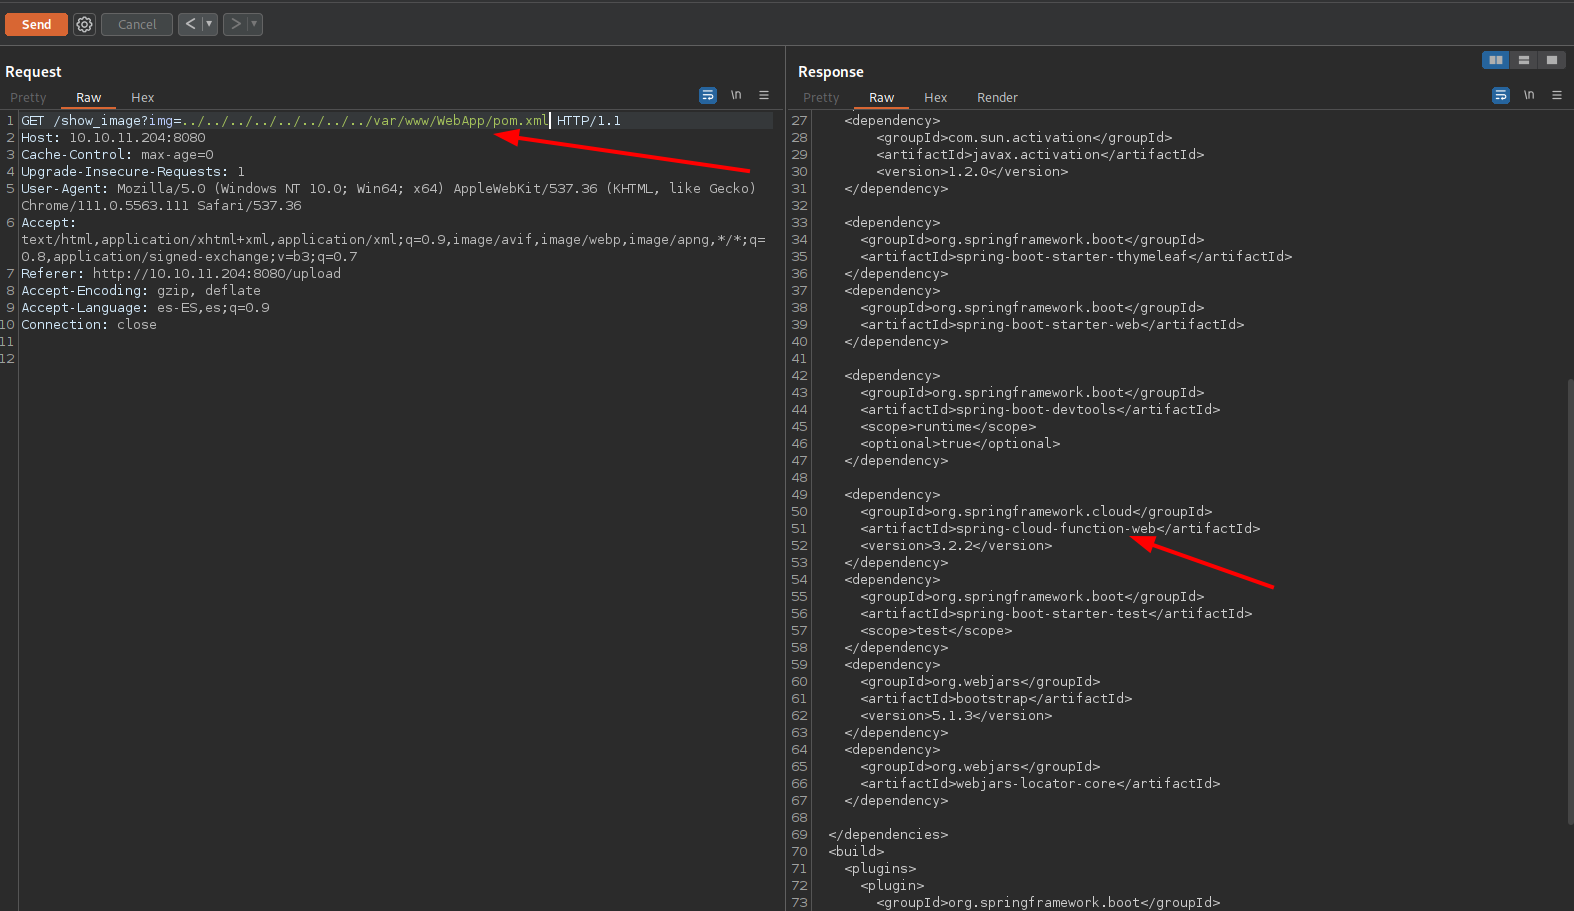
Task: Click the Connection: close header
Action: (x=89, y=324)
